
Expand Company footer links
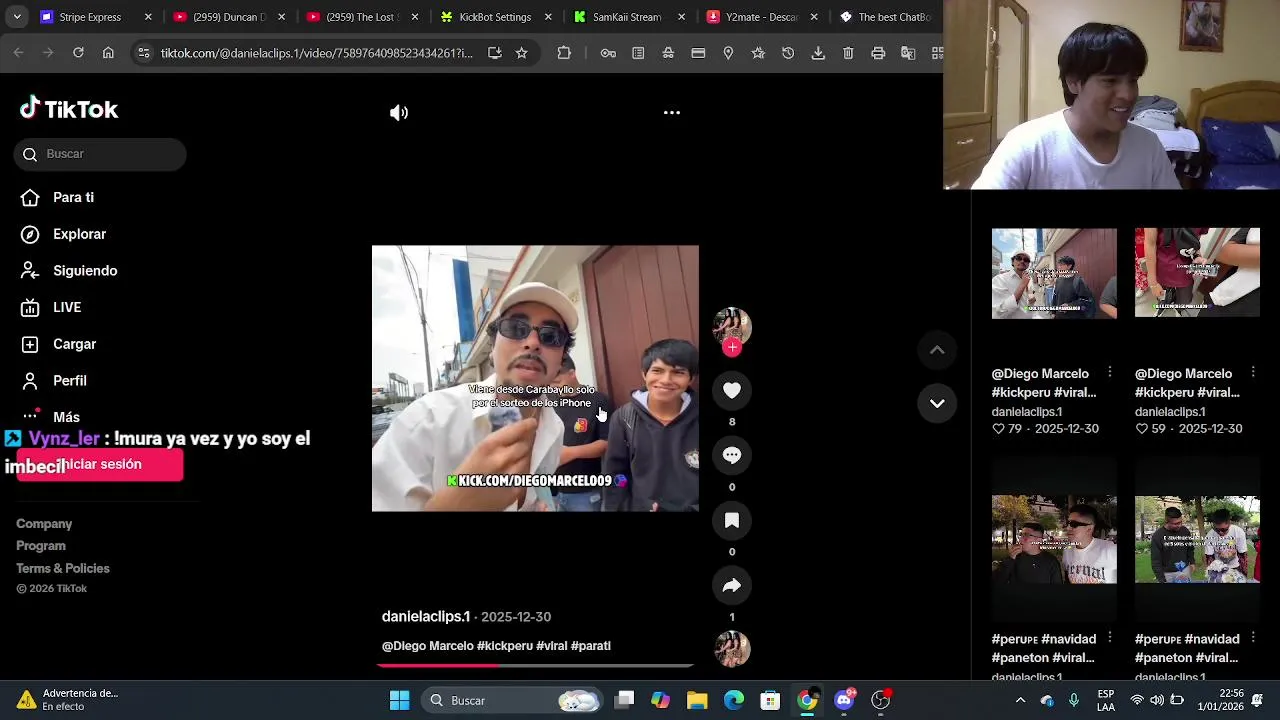click(x=44, y=524)
